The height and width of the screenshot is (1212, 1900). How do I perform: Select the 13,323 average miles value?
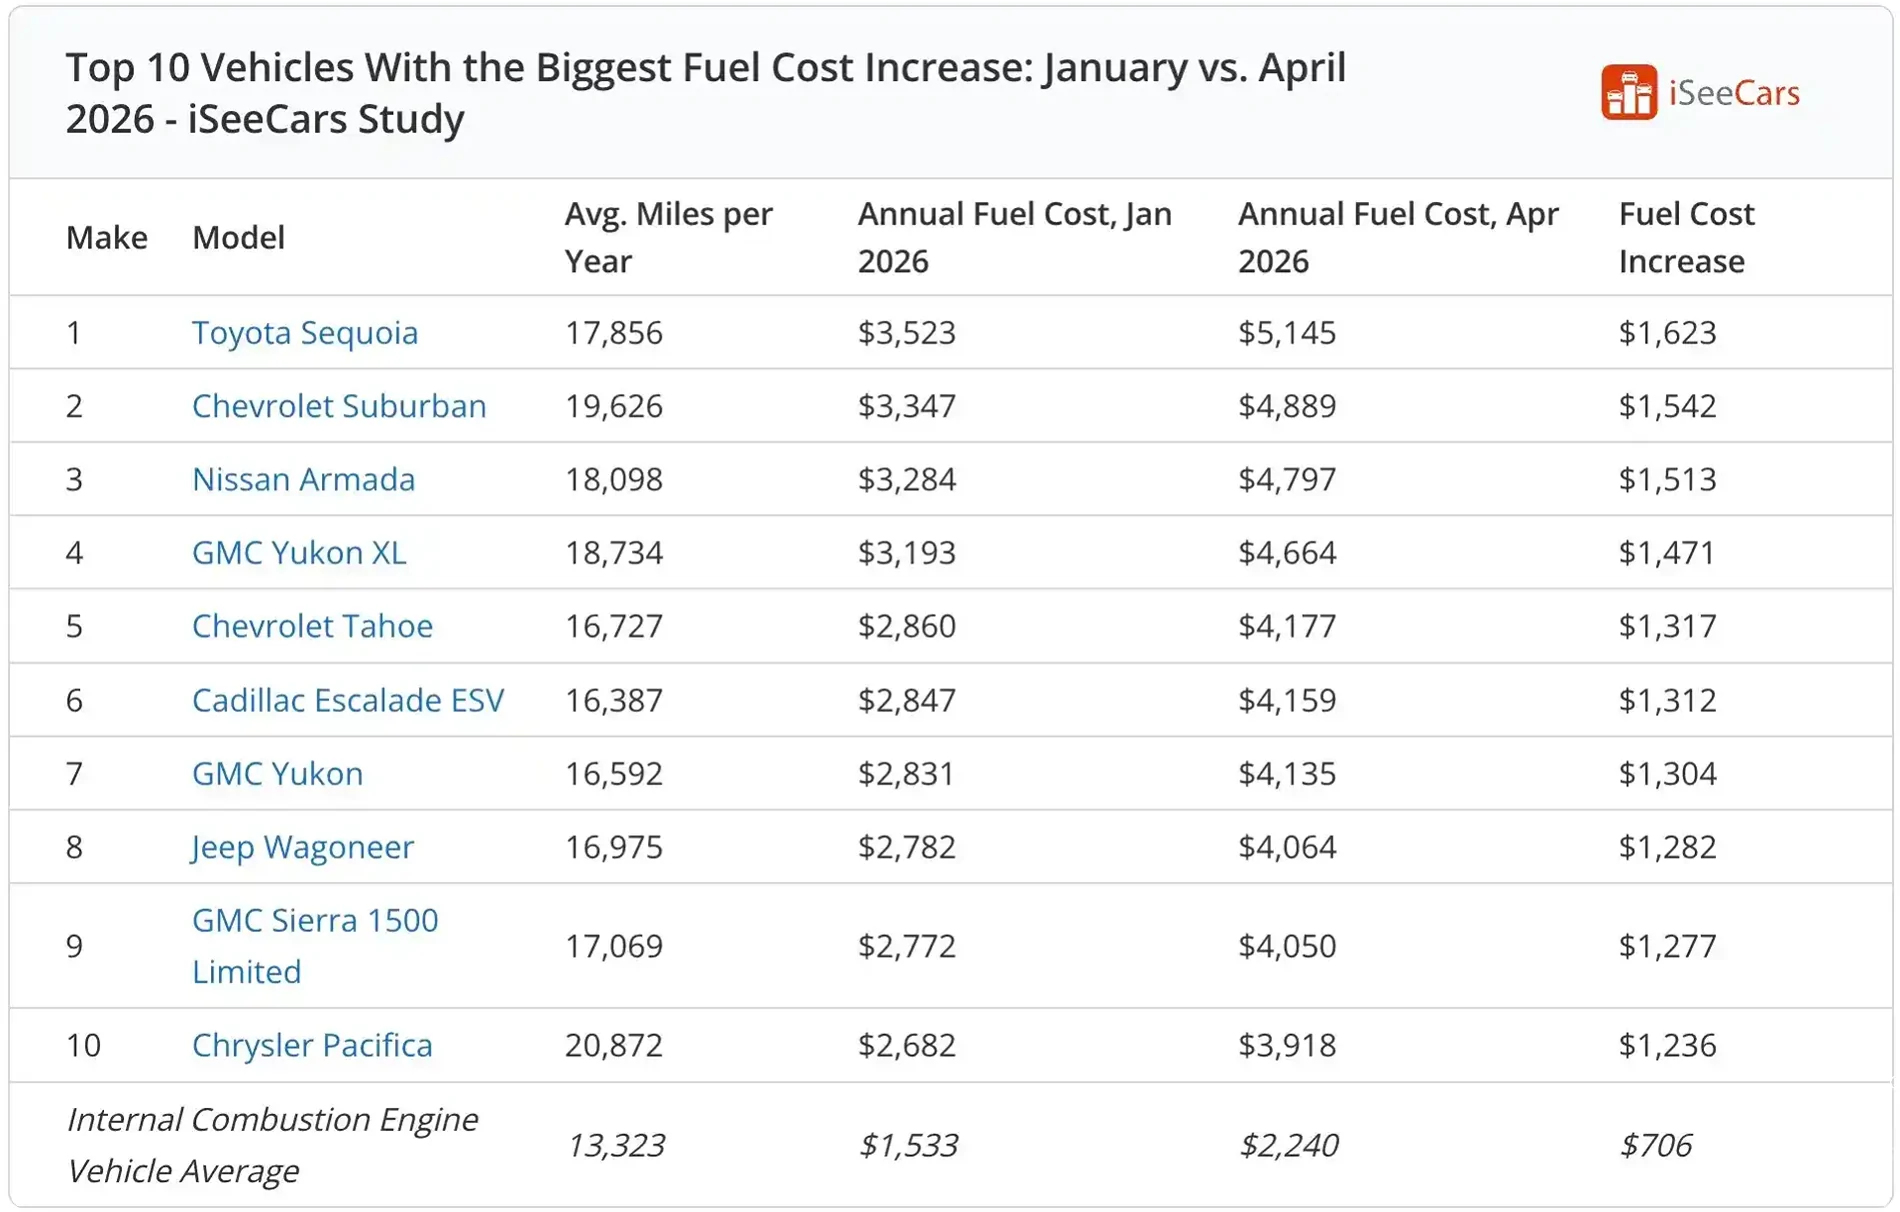tap(616, 1145)
